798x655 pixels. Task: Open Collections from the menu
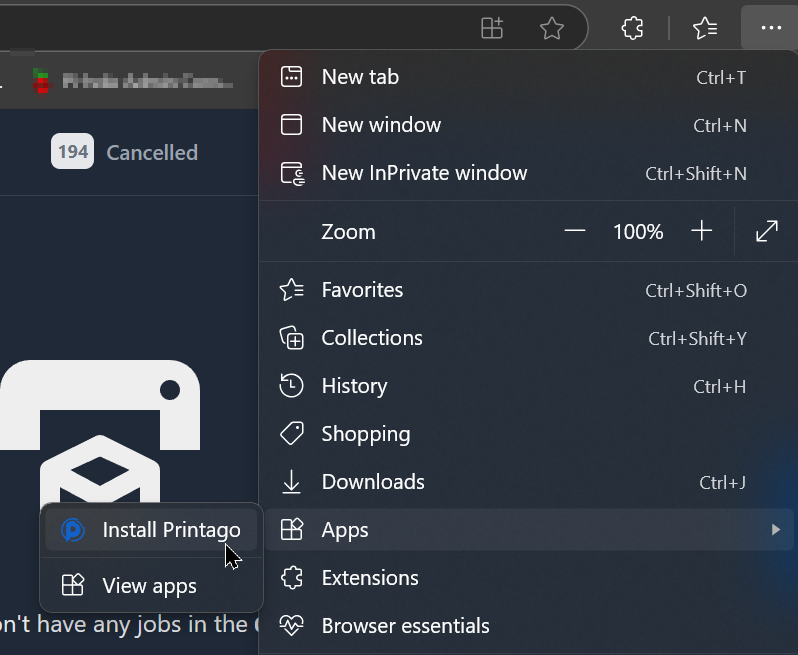click(372, 338)
